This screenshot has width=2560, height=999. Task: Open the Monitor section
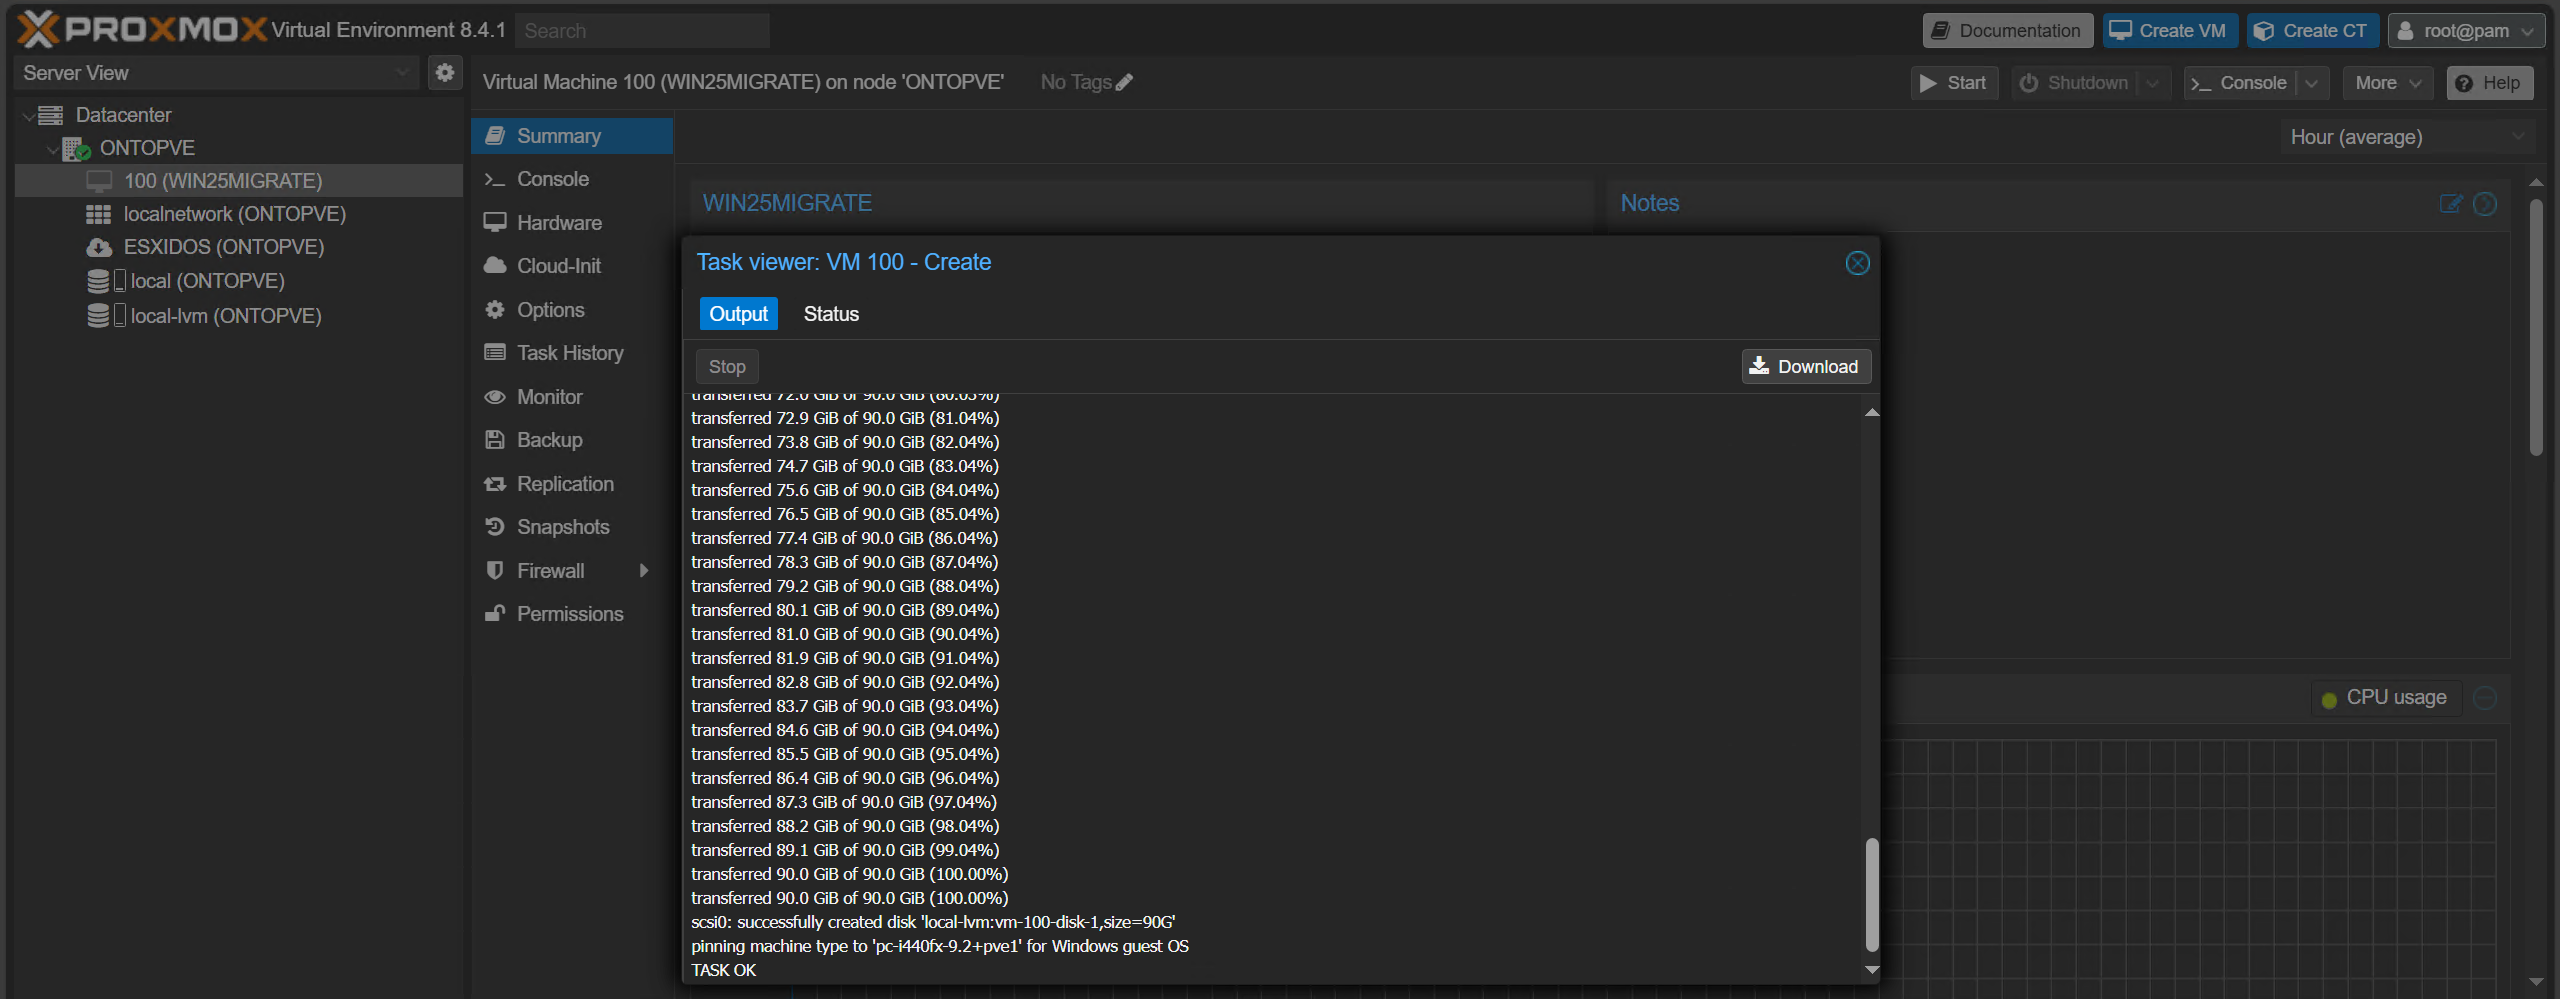coord(572,397)
